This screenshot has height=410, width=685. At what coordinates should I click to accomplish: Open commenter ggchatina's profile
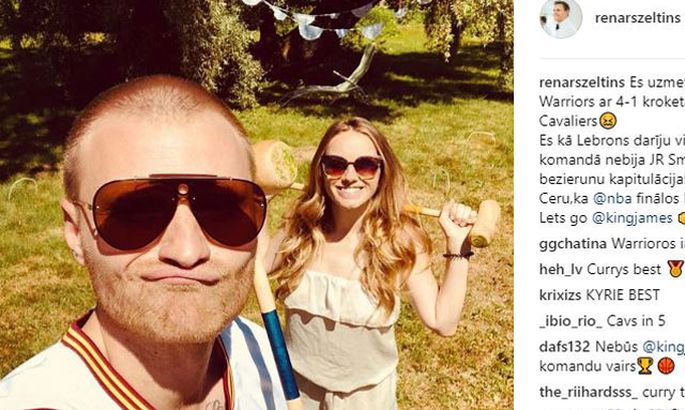[x=573, y=244]
